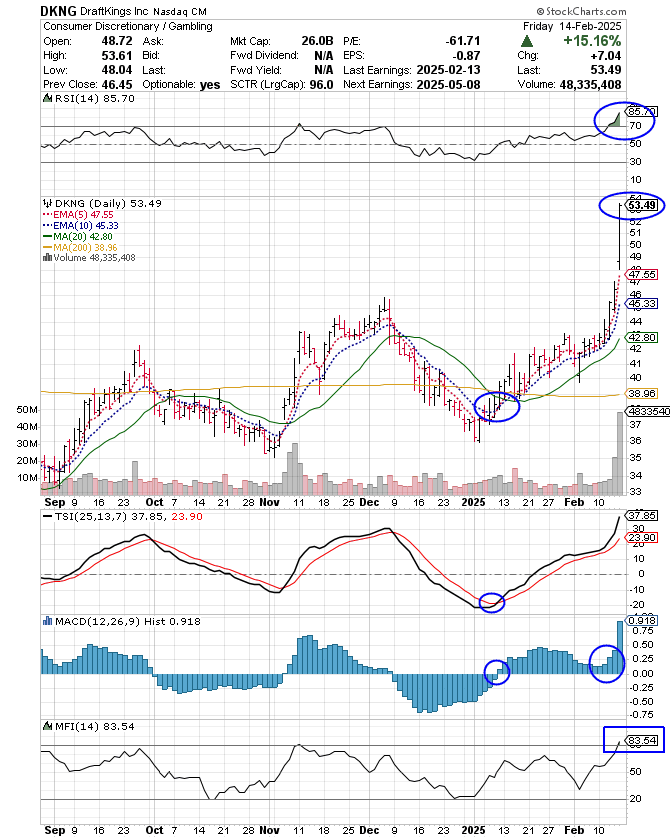
Task: Click the Next Earnings date 2025-05-08
Action: click(448, 84)
